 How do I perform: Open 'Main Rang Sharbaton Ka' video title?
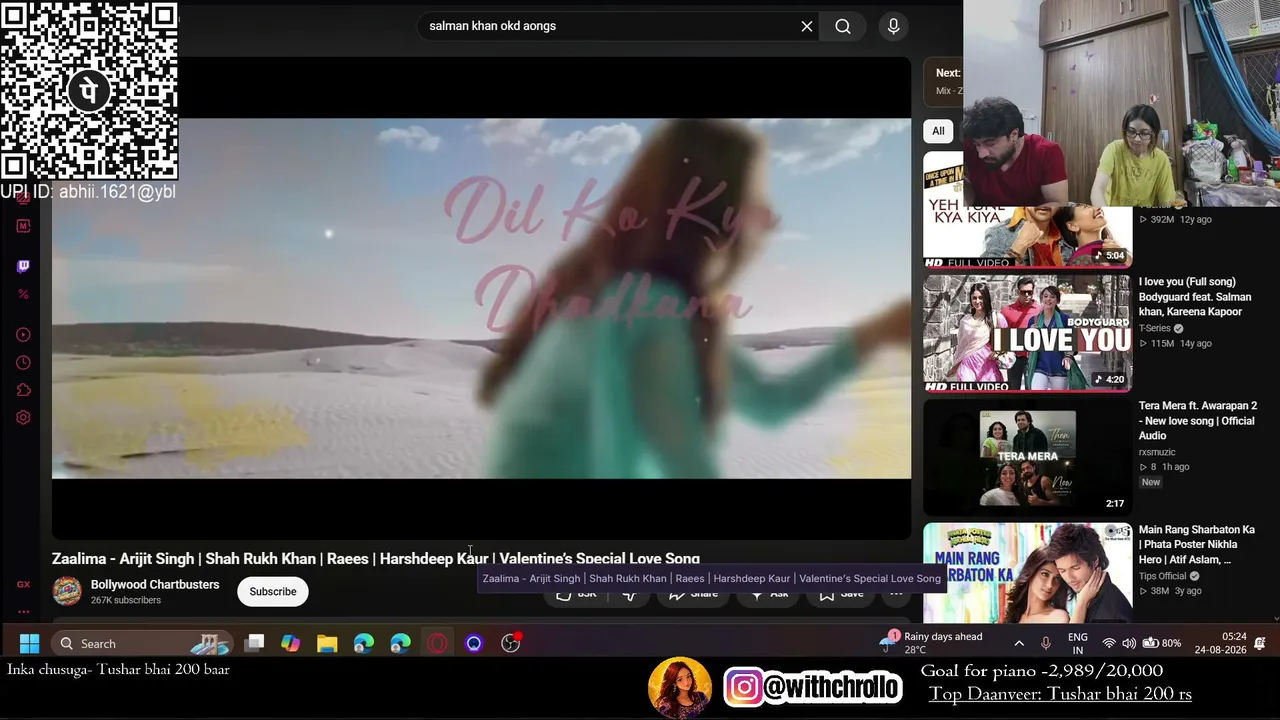click(1198, 545)
